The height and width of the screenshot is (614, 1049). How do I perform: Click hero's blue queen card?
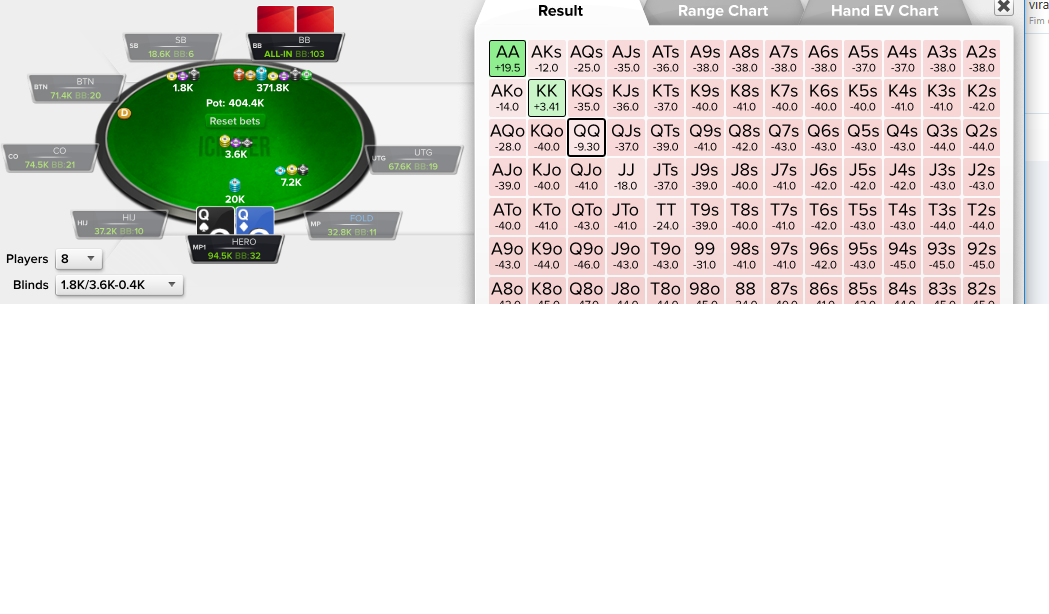(x=255, y=221)
